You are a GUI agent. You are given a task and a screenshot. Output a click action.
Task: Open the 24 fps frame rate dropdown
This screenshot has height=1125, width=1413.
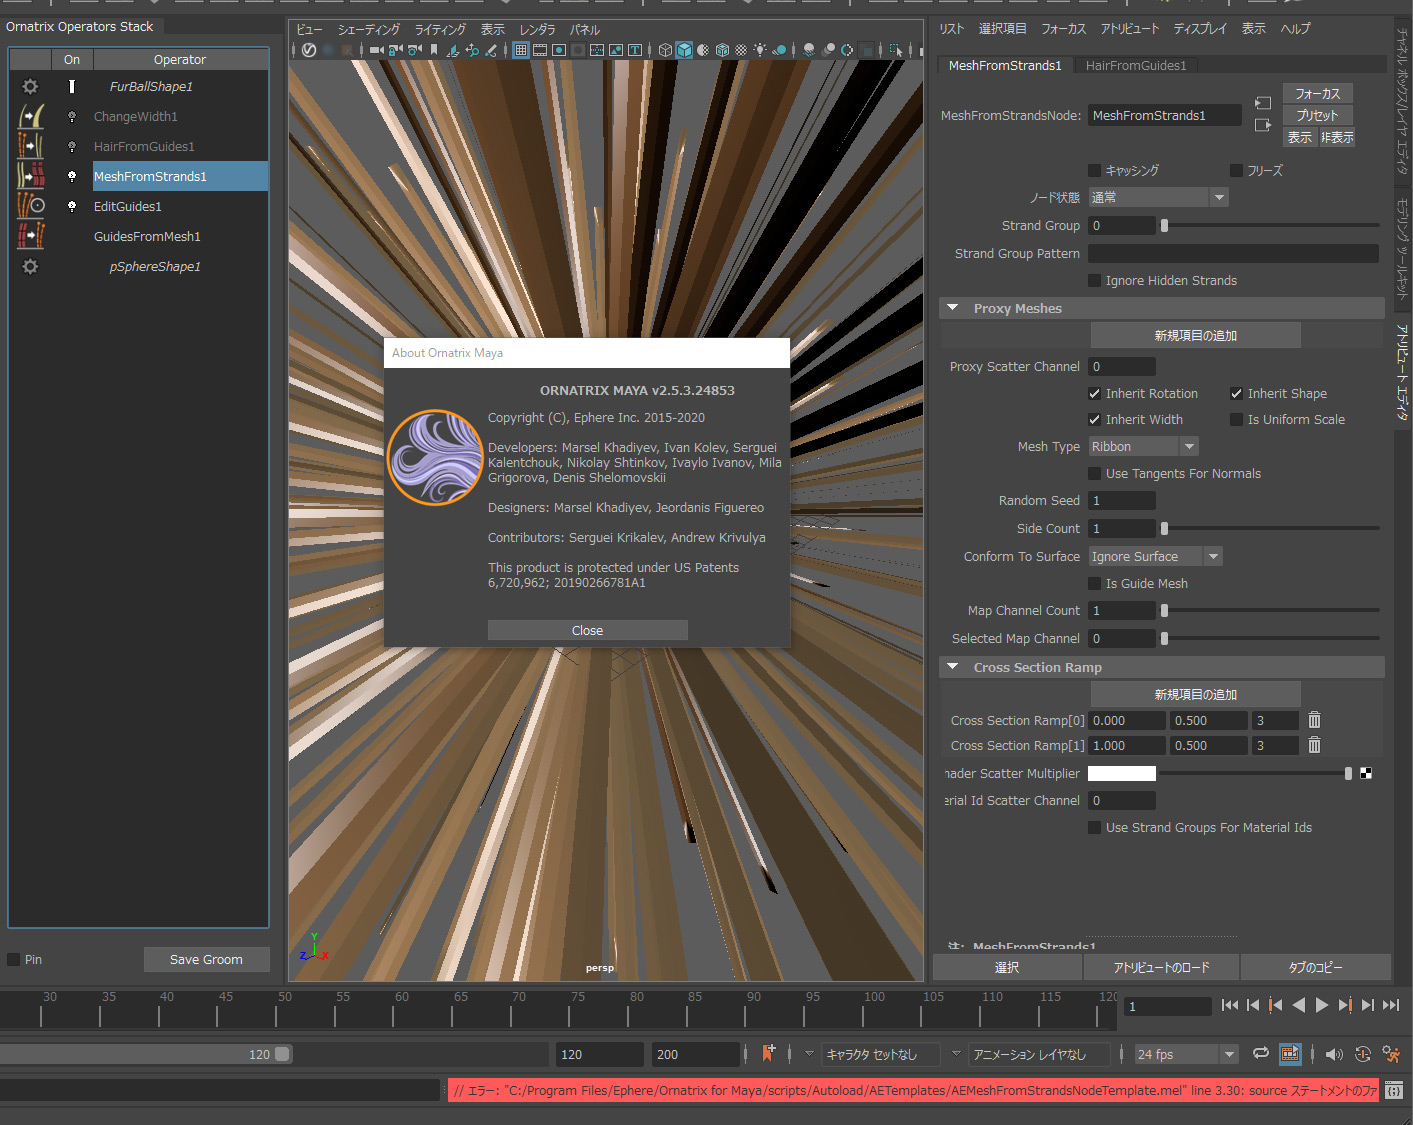tap(1187, 1054)
